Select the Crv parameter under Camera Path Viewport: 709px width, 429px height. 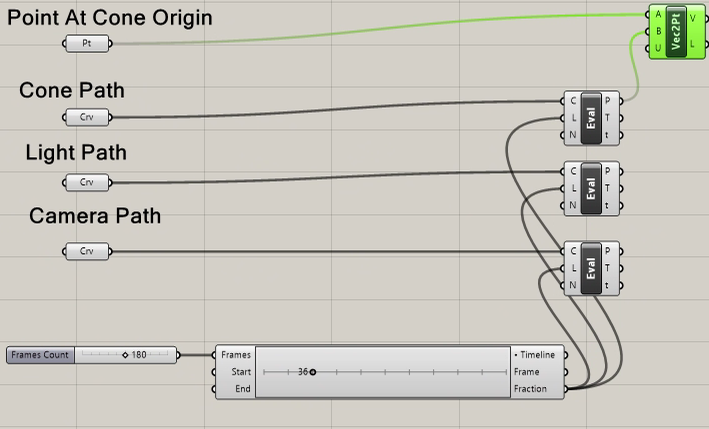[86, 251]
